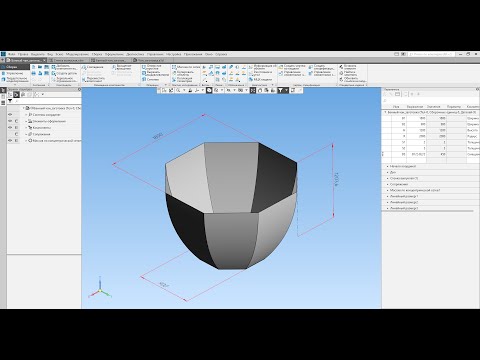
Task: Select the Add Component tool icon
Action: 54,67
